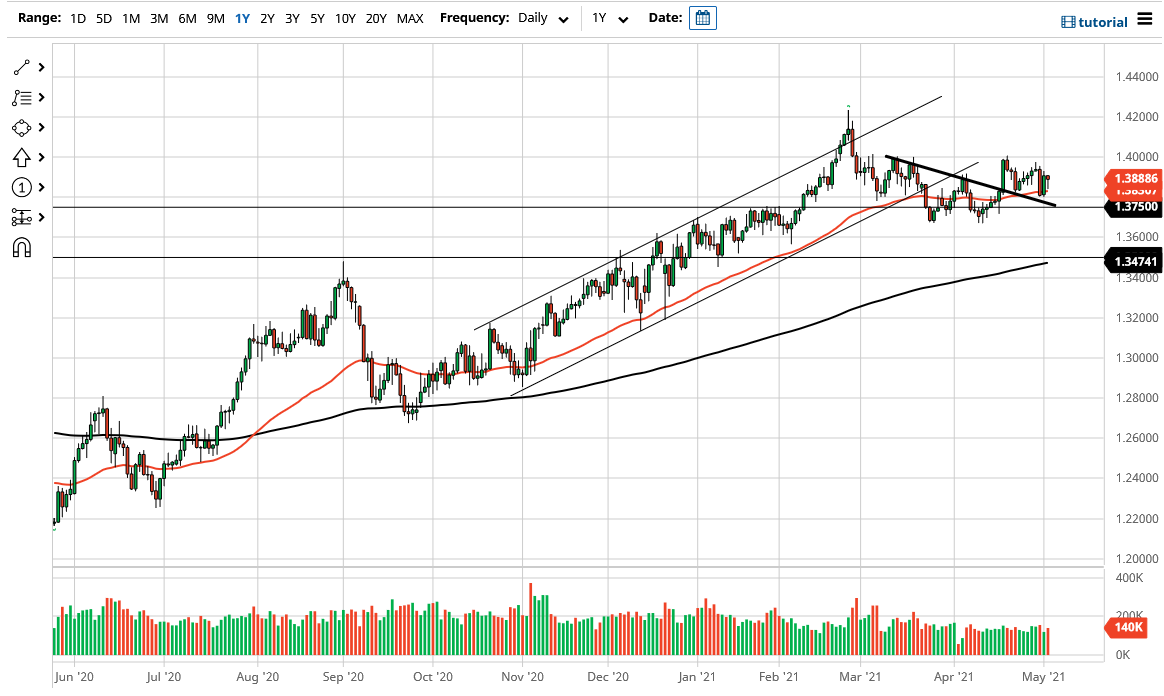Open the hamburger menu icon
The image size is (1164, 696).
coord(1145,20)
